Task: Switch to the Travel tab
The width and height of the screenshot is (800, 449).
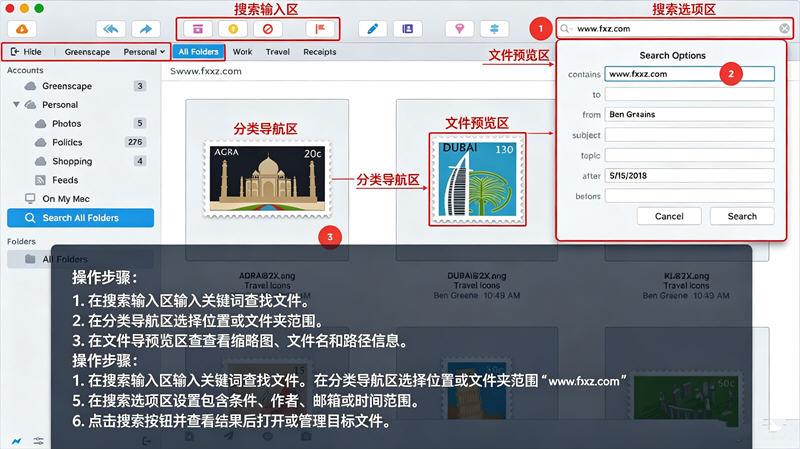Action: point(278,52)
